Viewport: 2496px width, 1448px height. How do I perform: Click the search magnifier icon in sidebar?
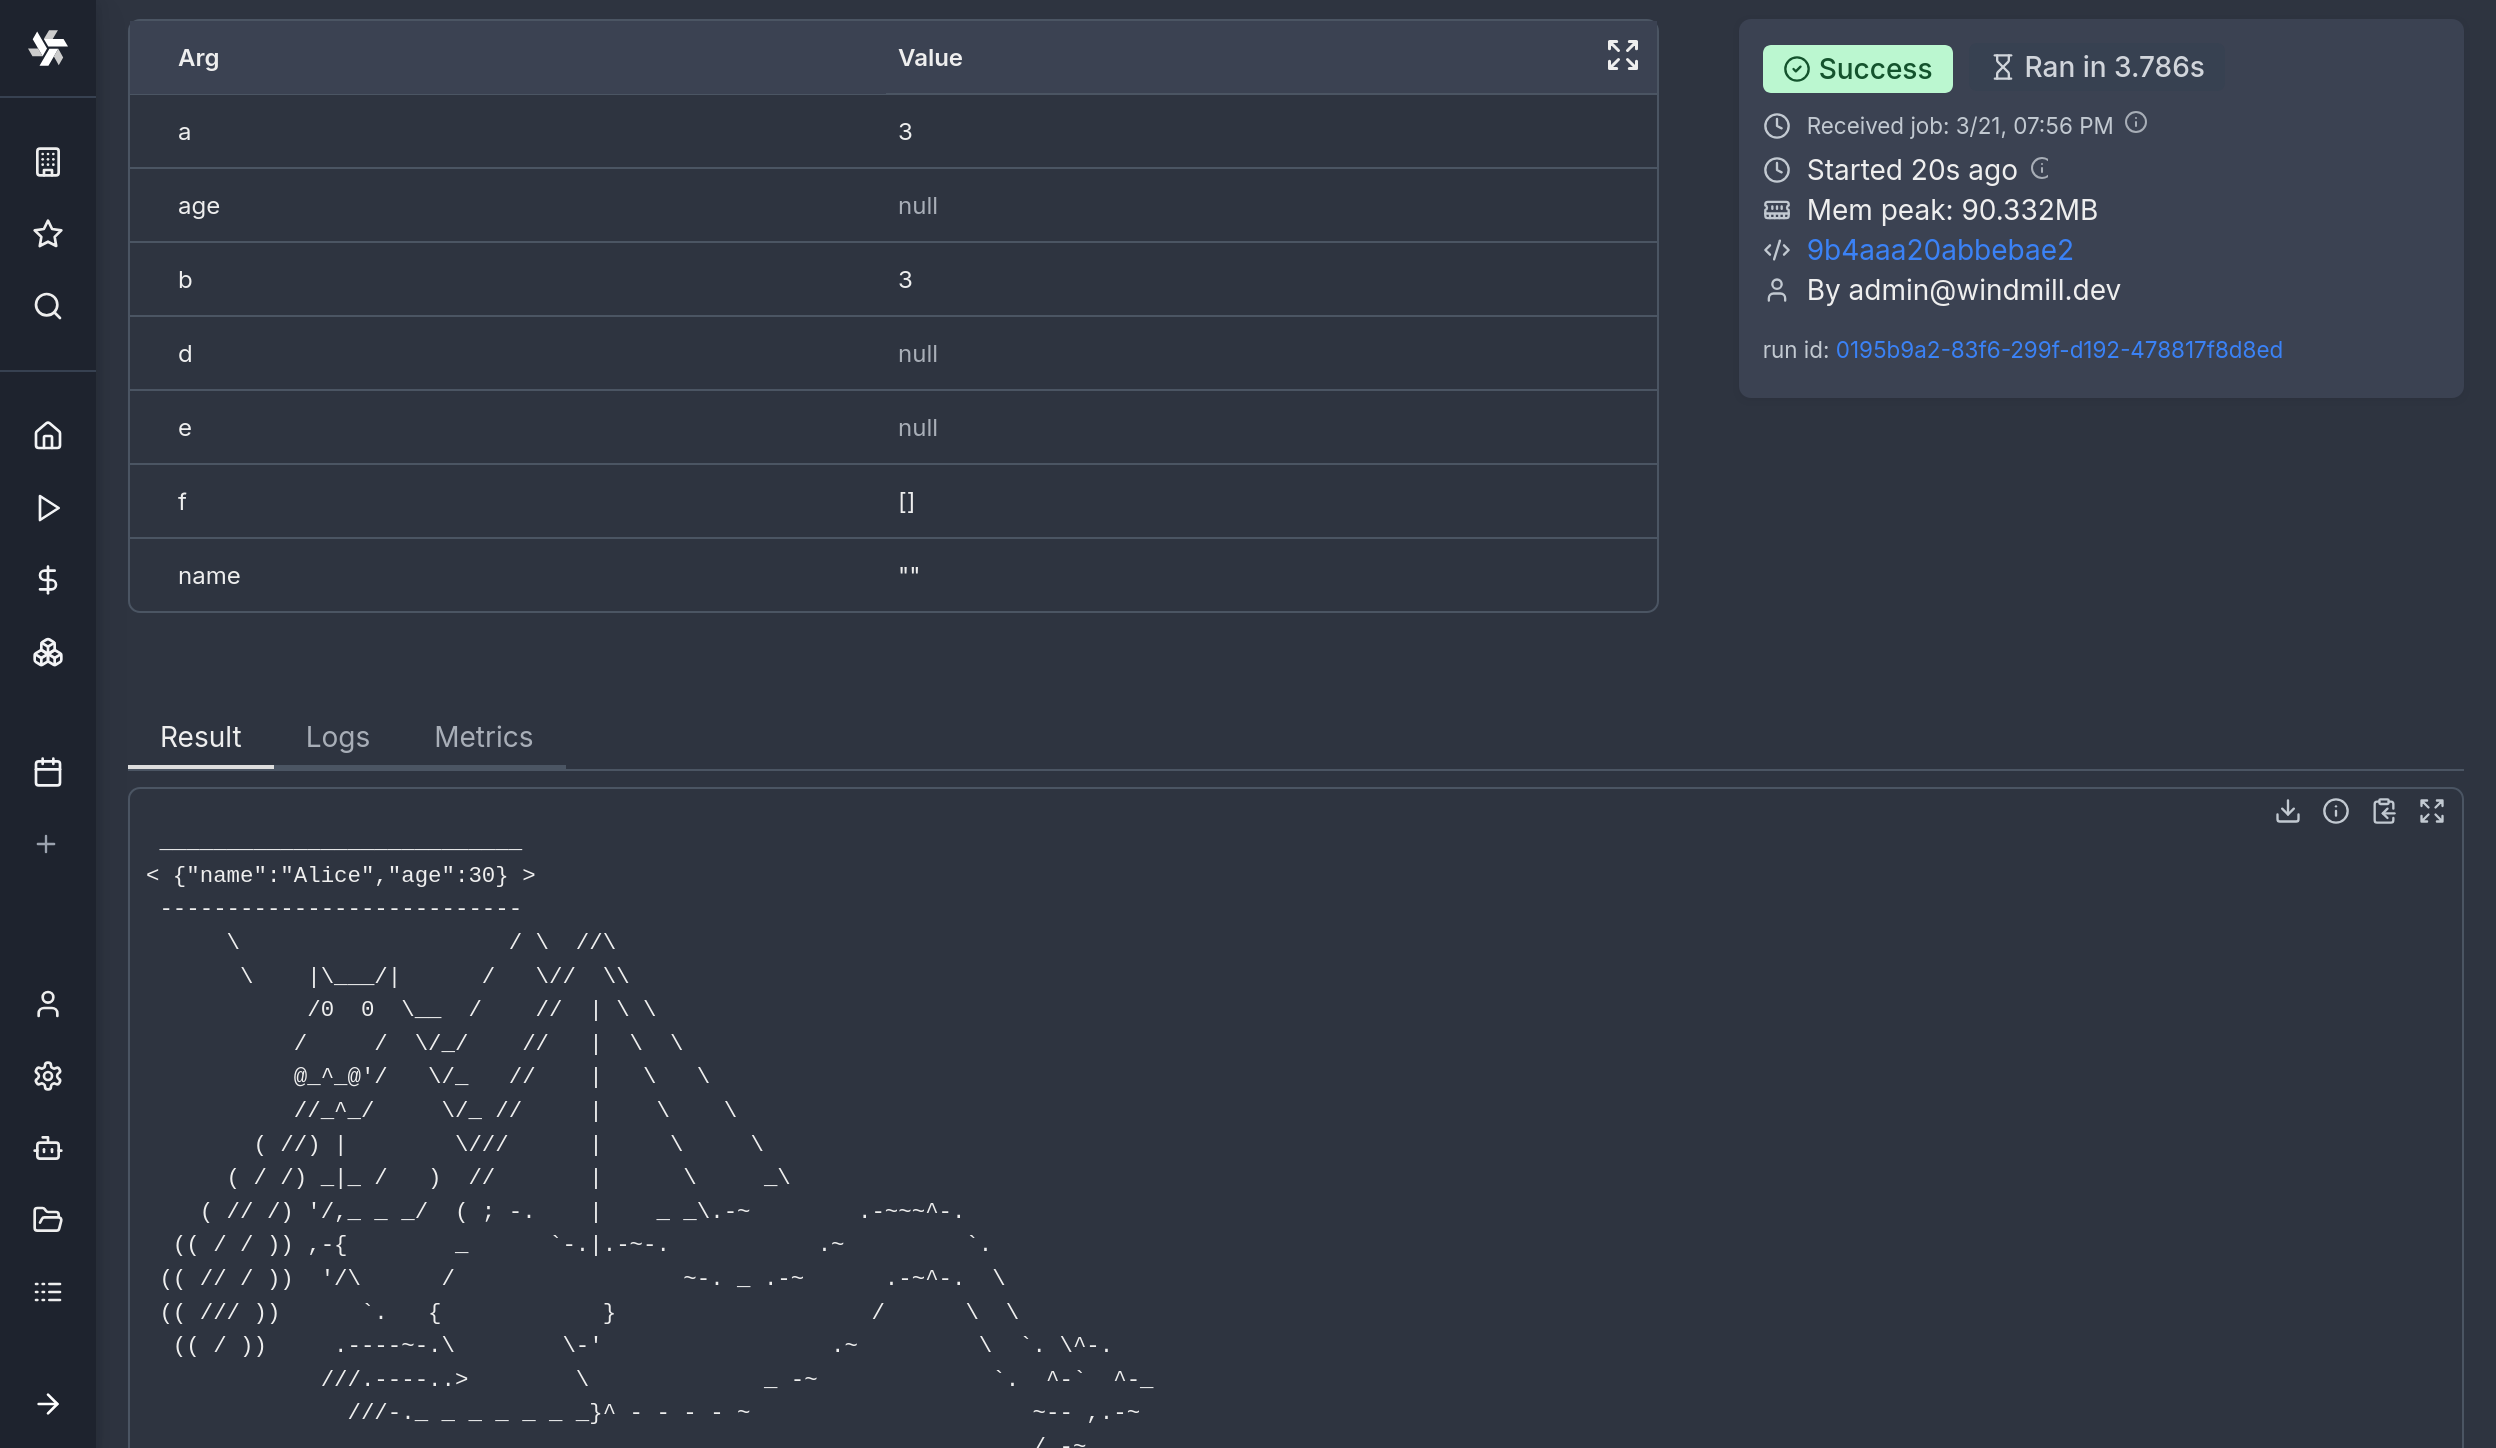click(x=48, y=306)
